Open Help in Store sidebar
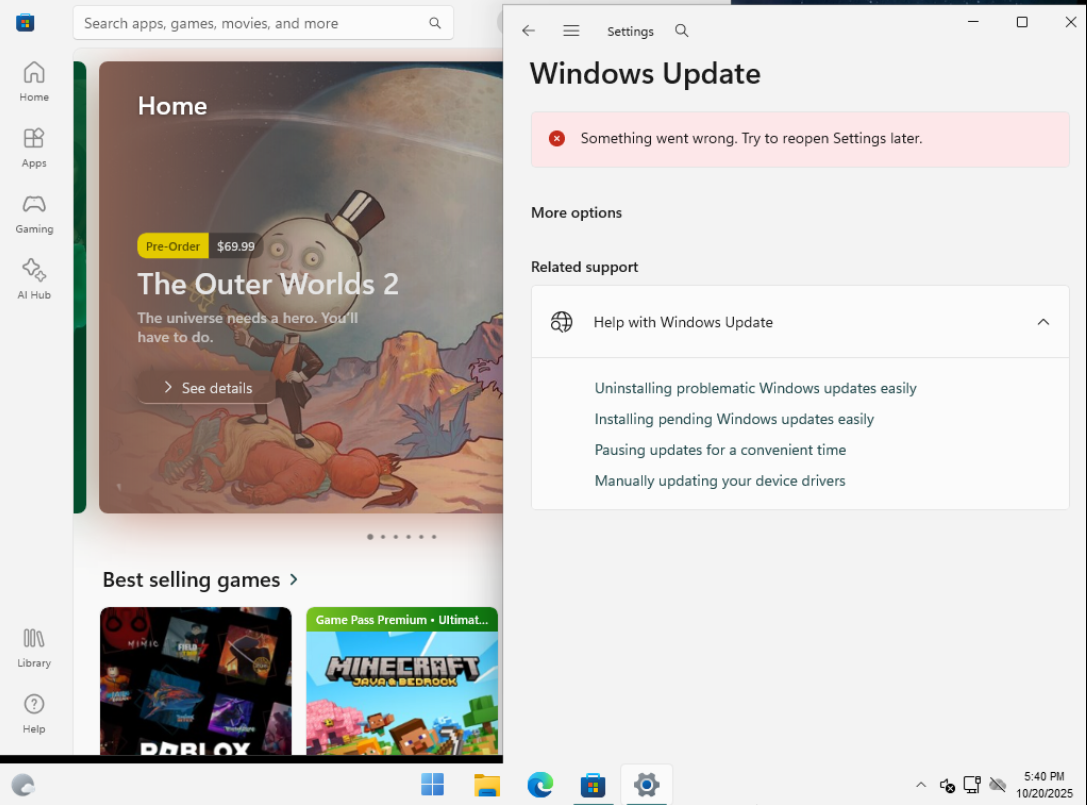1087x805 pixels. pyautogui.click(x=34, y=713)
